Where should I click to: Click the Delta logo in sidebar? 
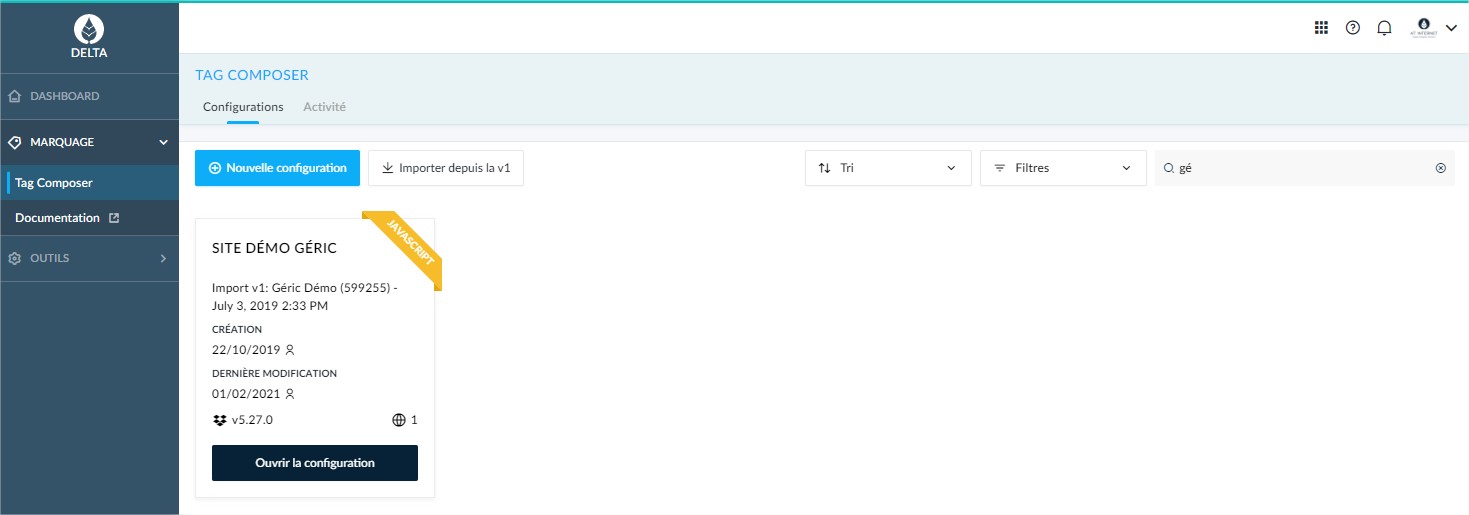89,37
